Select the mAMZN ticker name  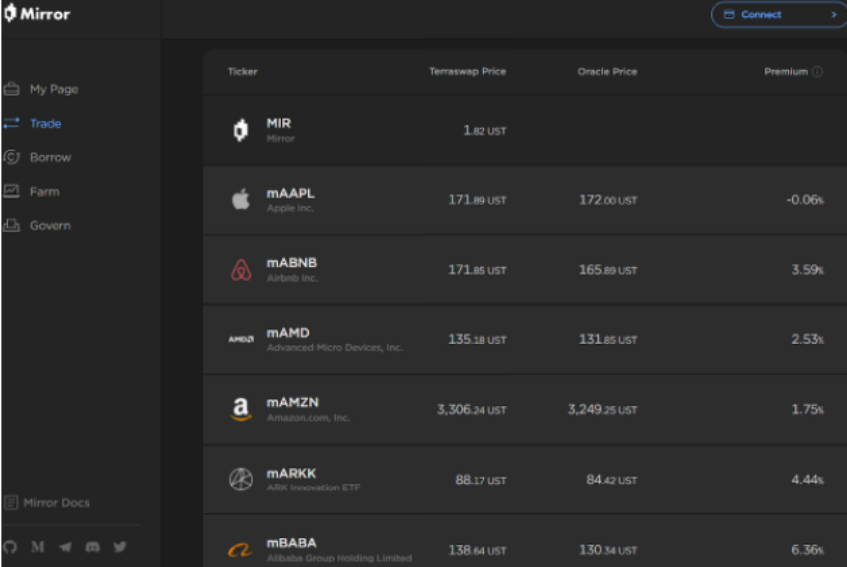(293, 403)
